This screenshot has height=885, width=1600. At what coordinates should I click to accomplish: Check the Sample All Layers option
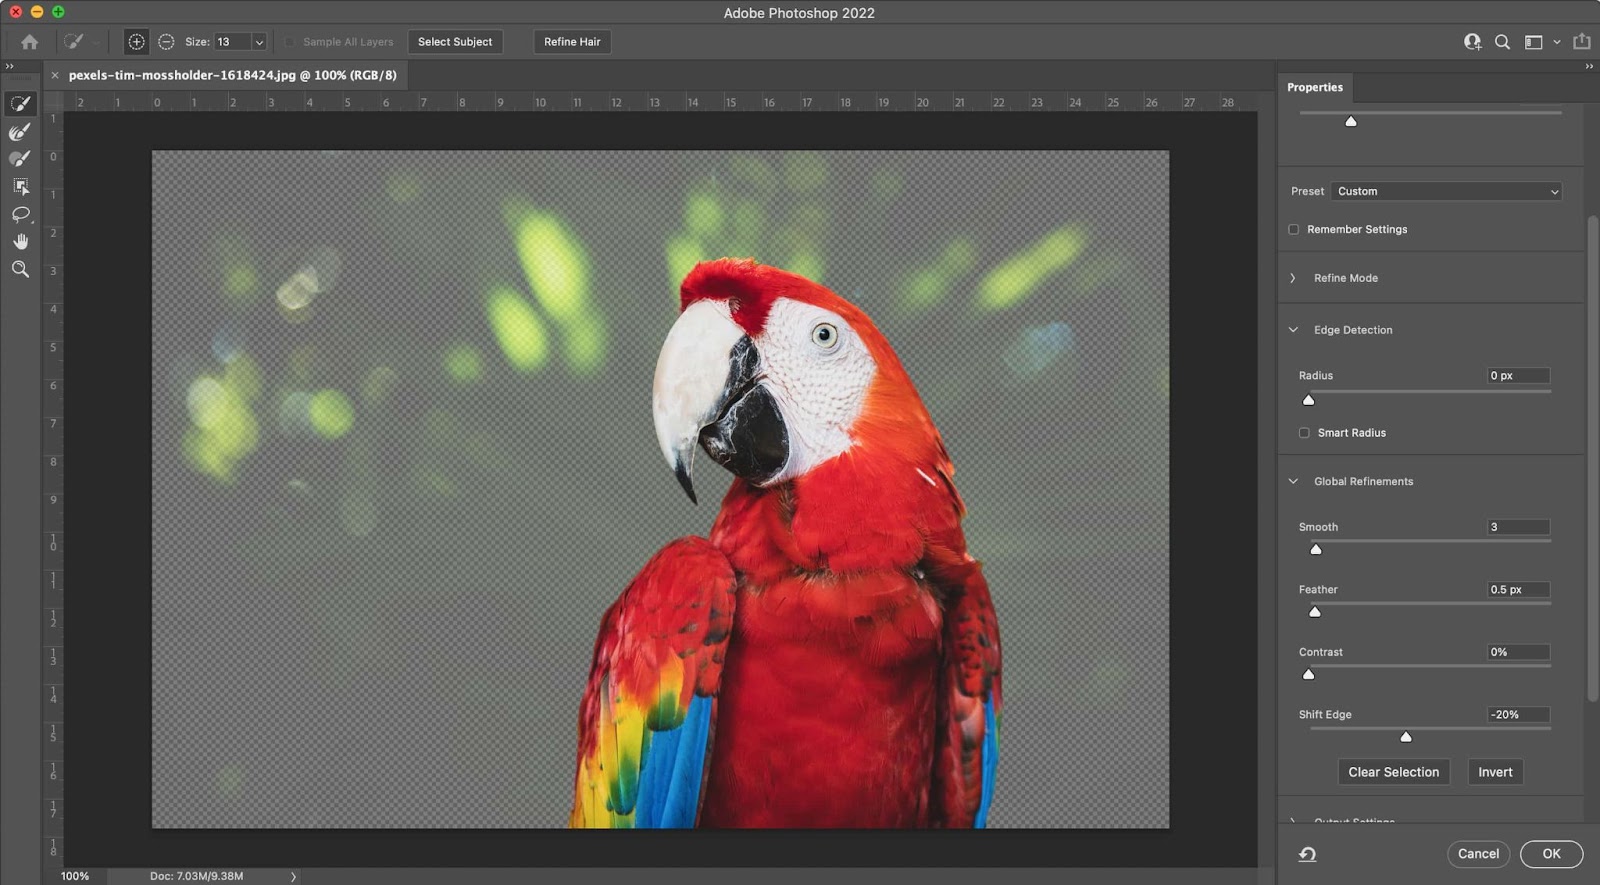(290, 42)
